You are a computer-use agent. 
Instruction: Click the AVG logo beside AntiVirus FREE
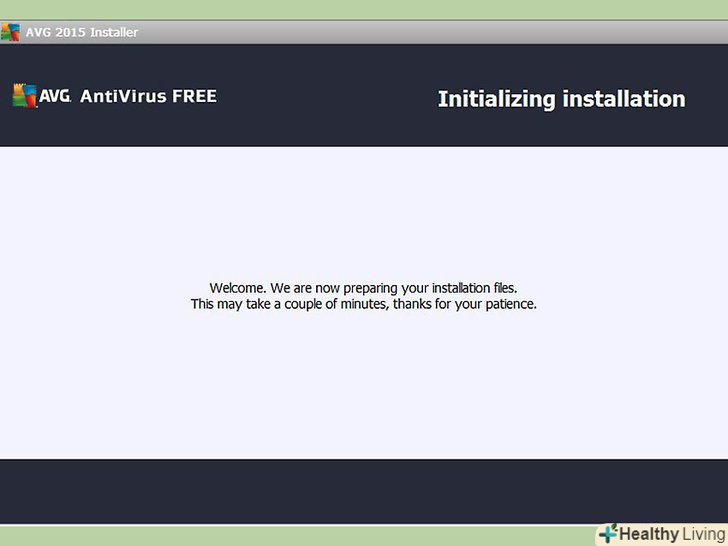(42, 96)
